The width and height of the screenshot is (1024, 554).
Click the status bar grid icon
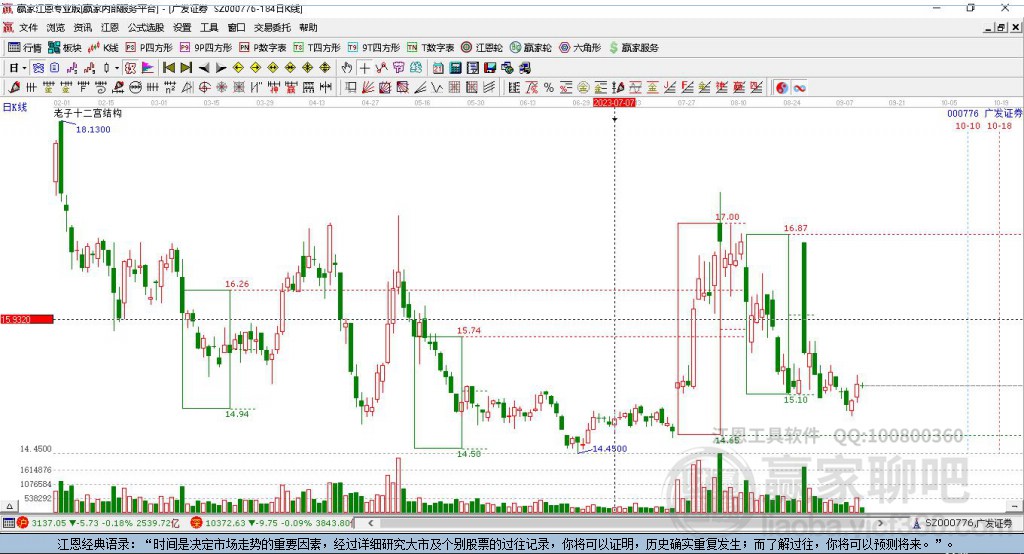[8, 523]
